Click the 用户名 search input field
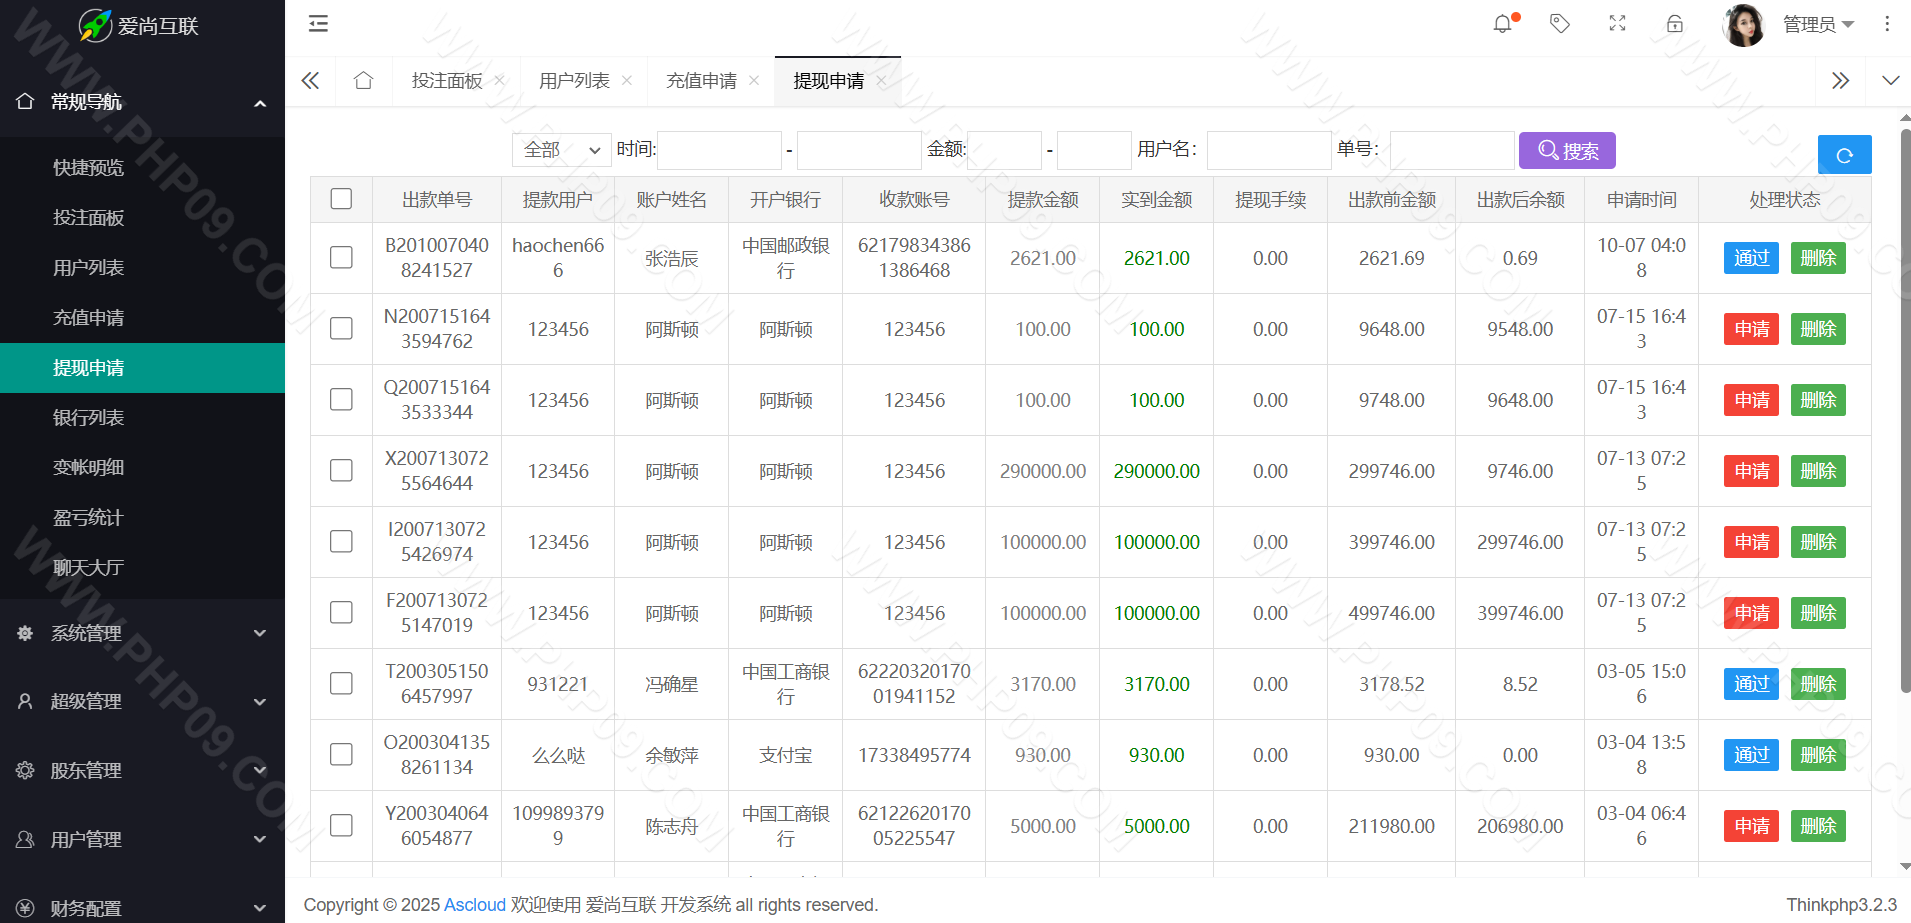 point(1268,151)
